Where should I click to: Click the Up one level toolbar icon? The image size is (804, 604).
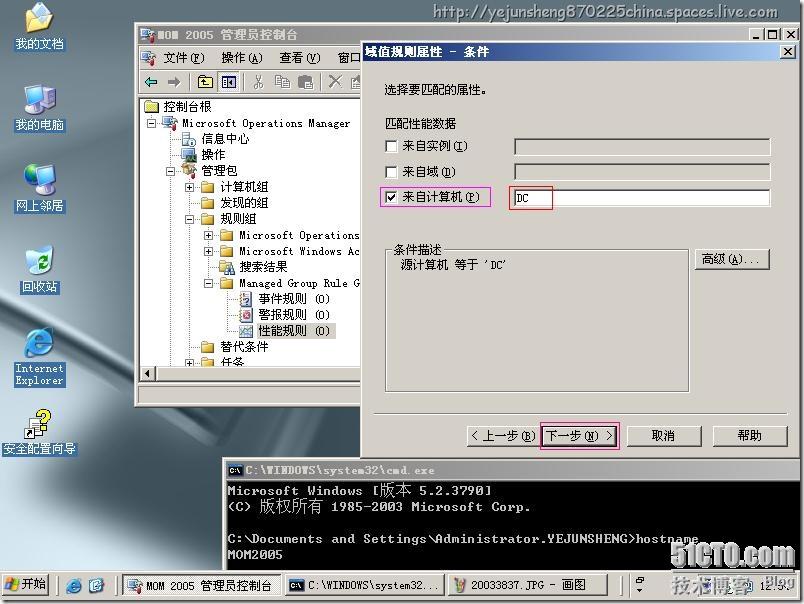[x=205, y=82]
